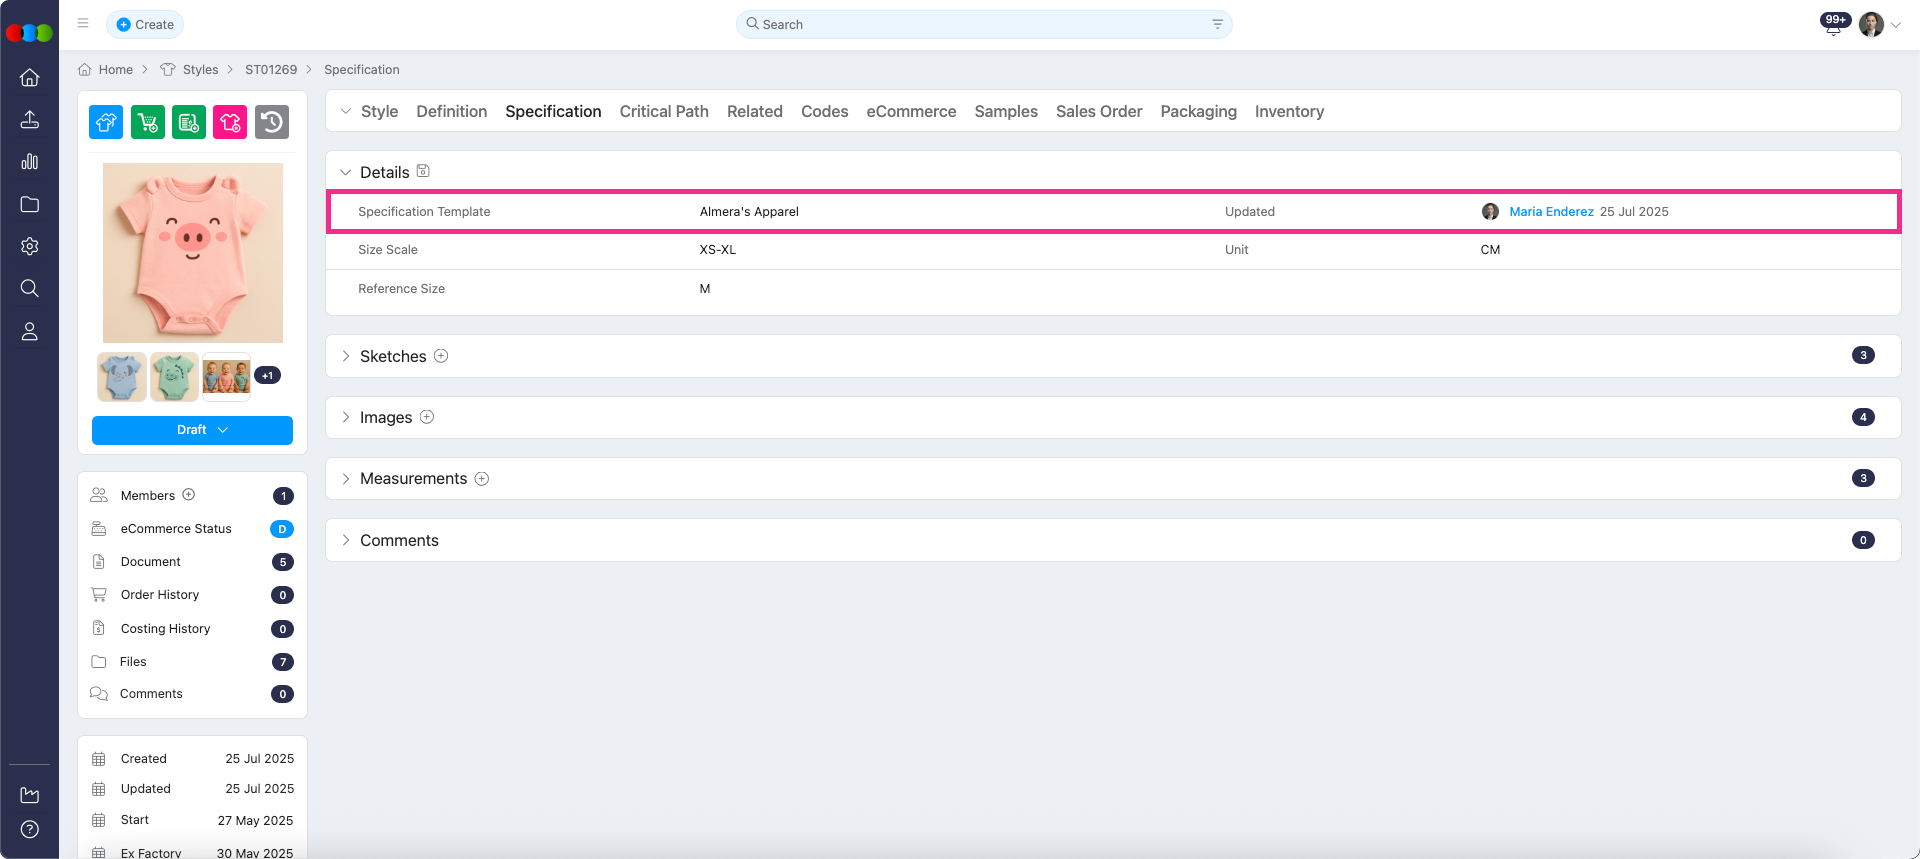Select the green dinosaur bodysuit thumbnail
1920x859 pixels.
(175, 376)
